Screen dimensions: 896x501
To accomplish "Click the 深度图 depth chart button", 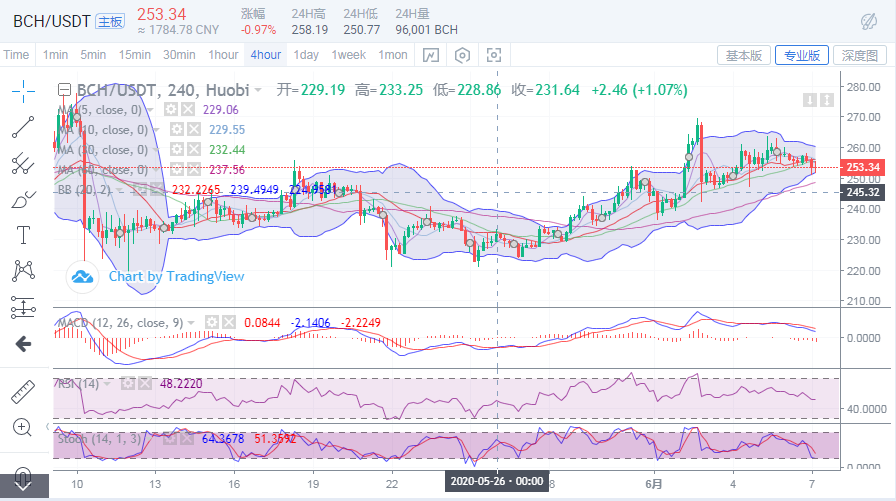I will pos(859,55).
